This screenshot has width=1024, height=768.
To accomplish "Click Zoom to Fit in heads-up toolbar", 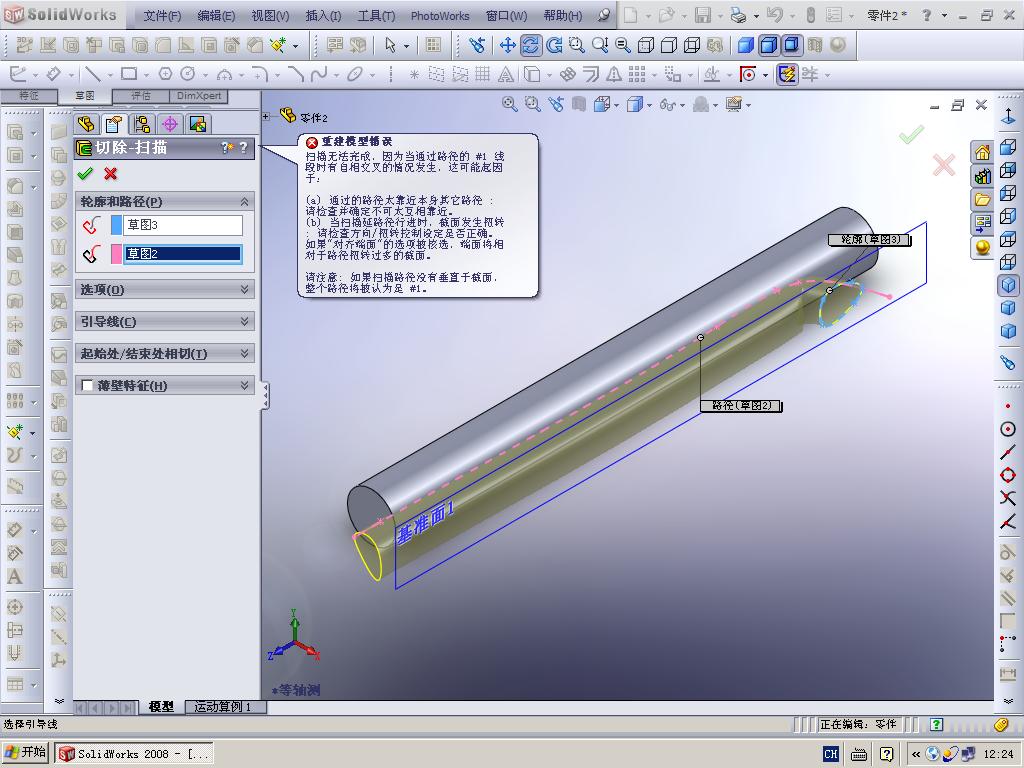I will 509,104.
